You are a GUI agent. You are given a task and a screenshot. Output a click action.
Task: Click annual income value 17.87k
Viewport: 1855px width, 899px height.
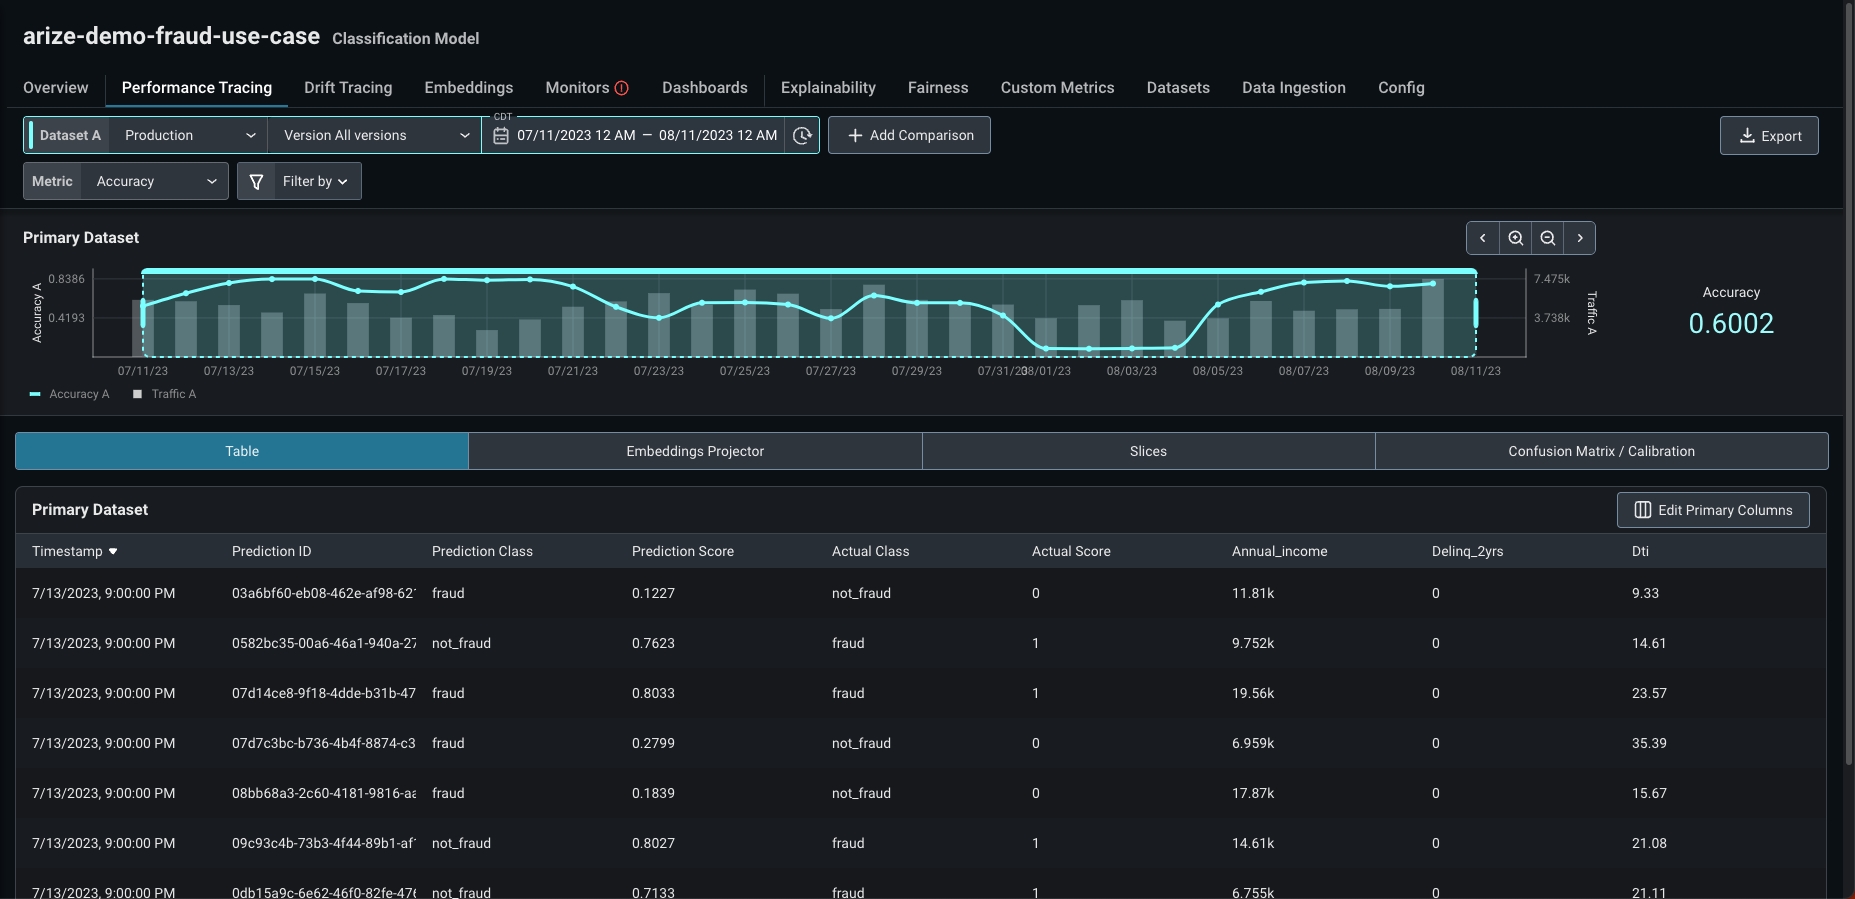(1253, 793)
